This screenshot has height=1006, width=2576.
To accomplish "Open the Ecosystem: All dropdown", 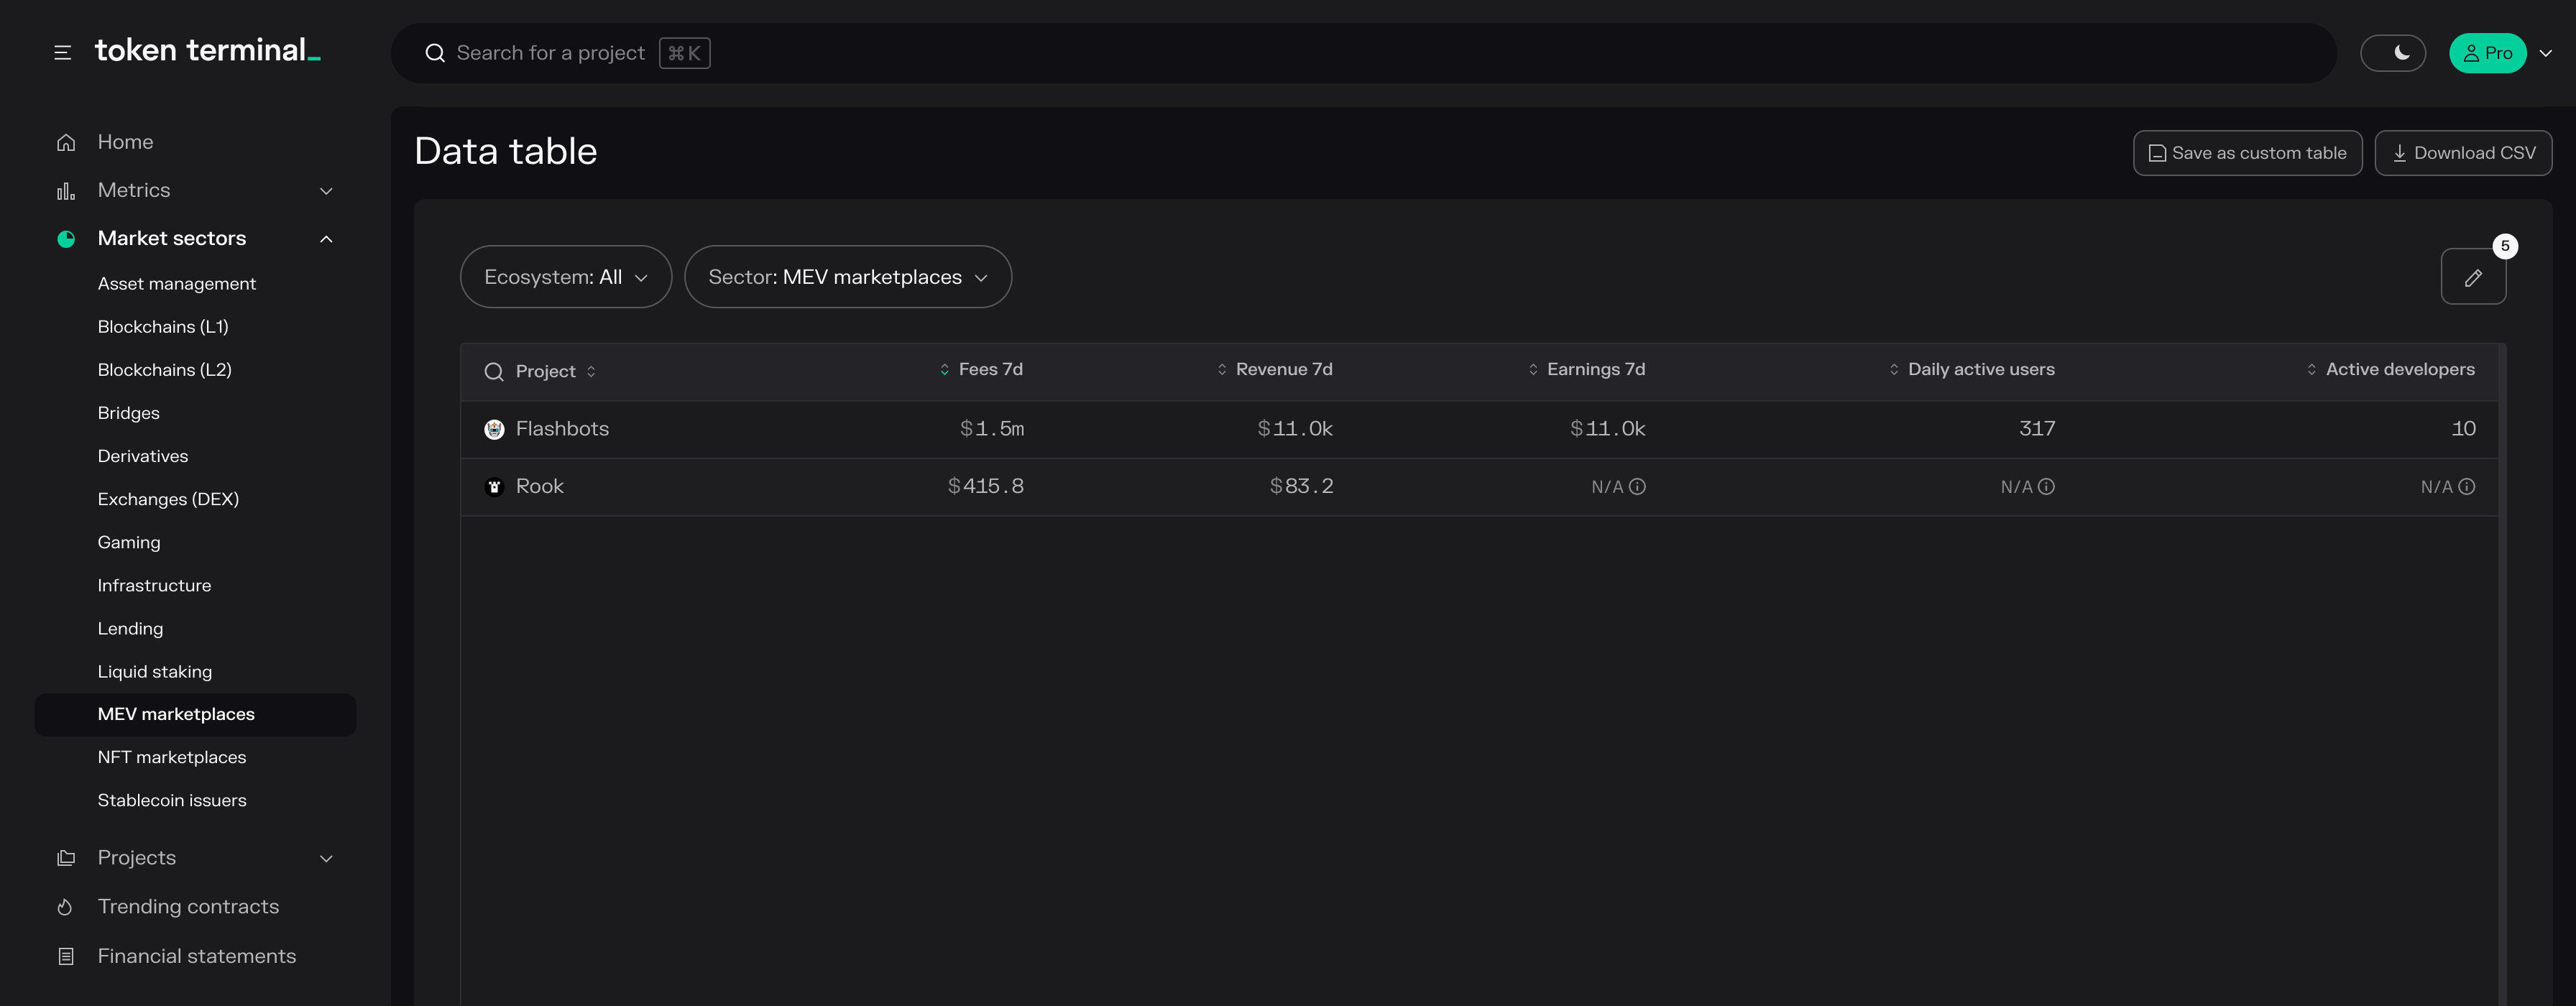I will [x=565, y=277].
